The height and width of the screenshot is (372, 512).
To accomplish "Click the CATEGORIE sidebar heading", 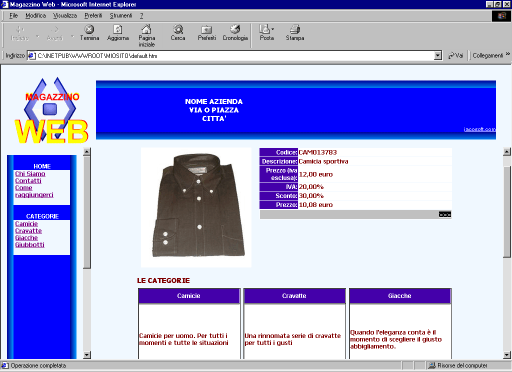I will (42, 216).
